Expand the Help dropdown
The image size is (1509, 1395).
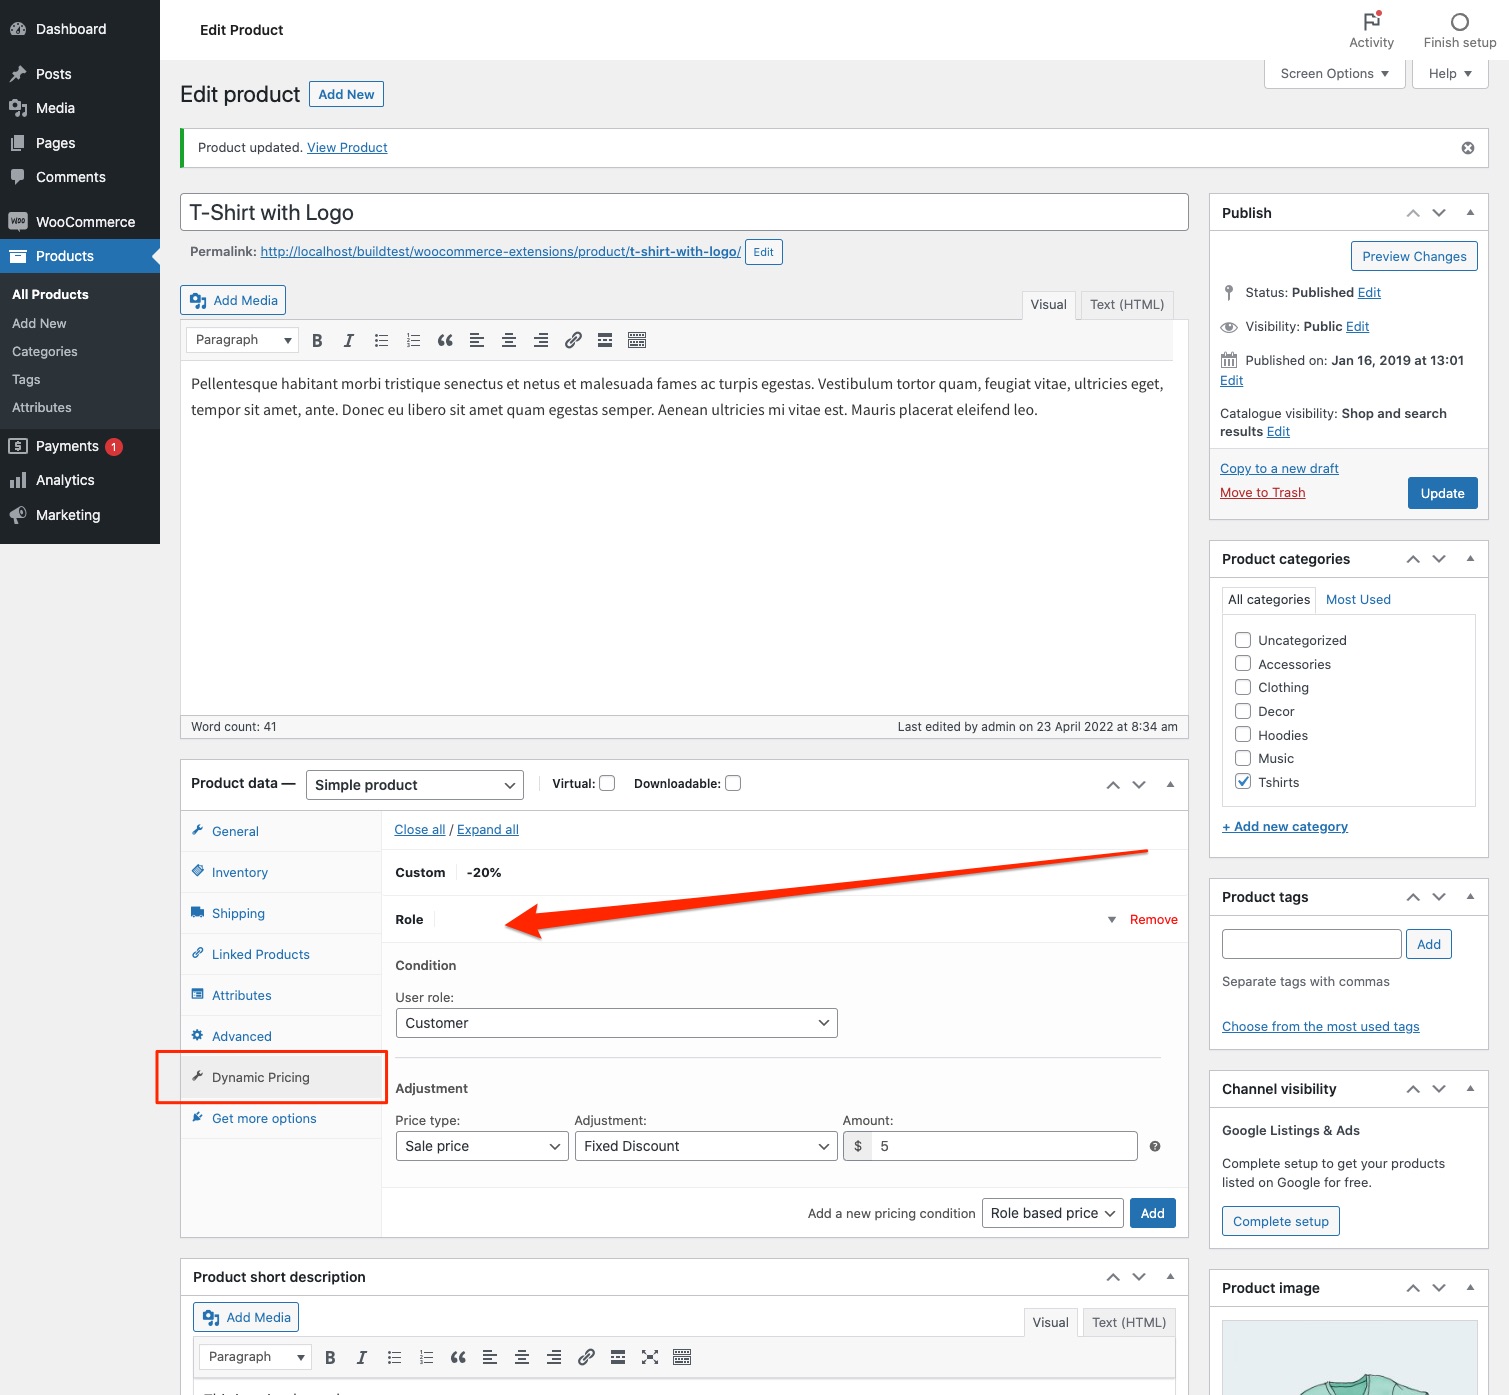1450,74
